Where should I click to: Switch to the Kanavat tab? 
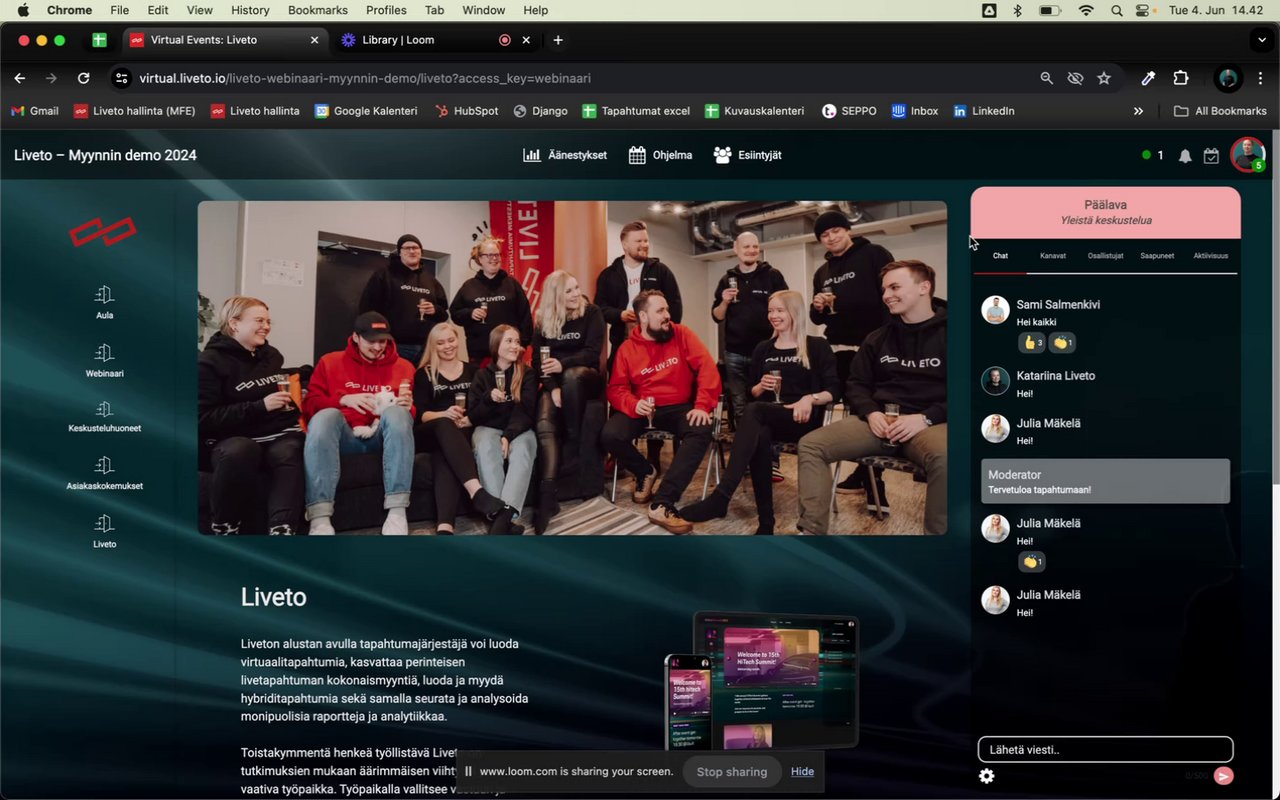pyautogui.click(x=1053, y=256)
